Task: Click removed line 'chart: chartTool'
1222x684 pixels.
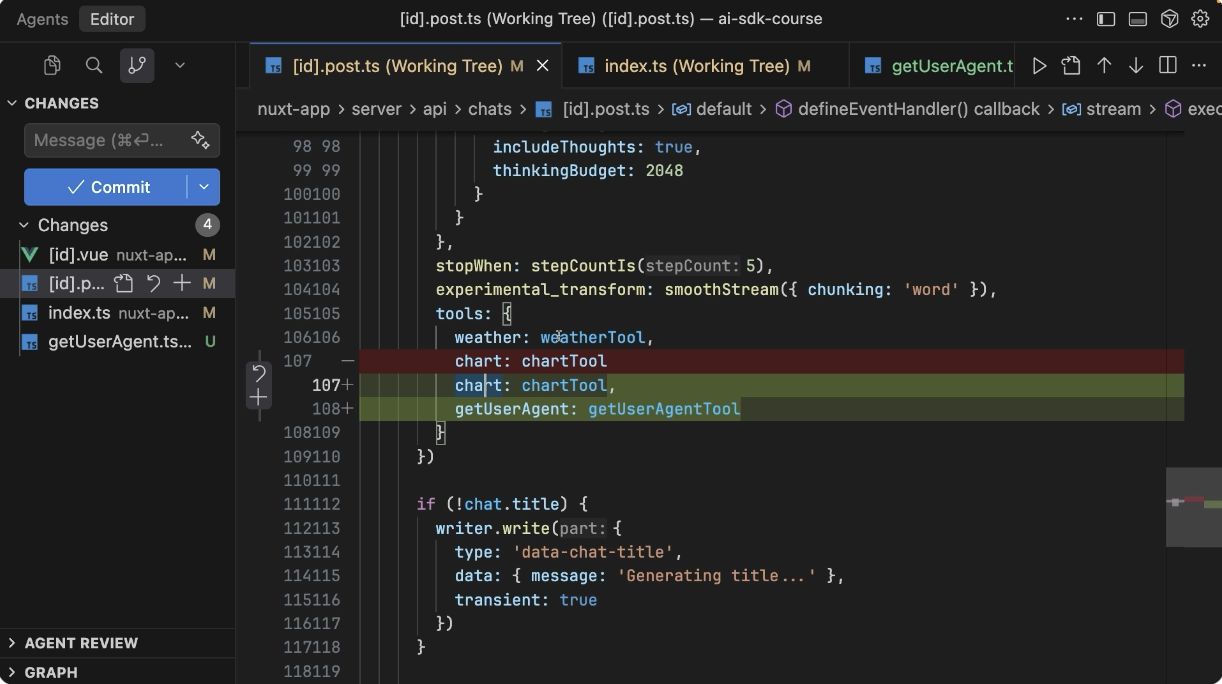Action: 531,361
